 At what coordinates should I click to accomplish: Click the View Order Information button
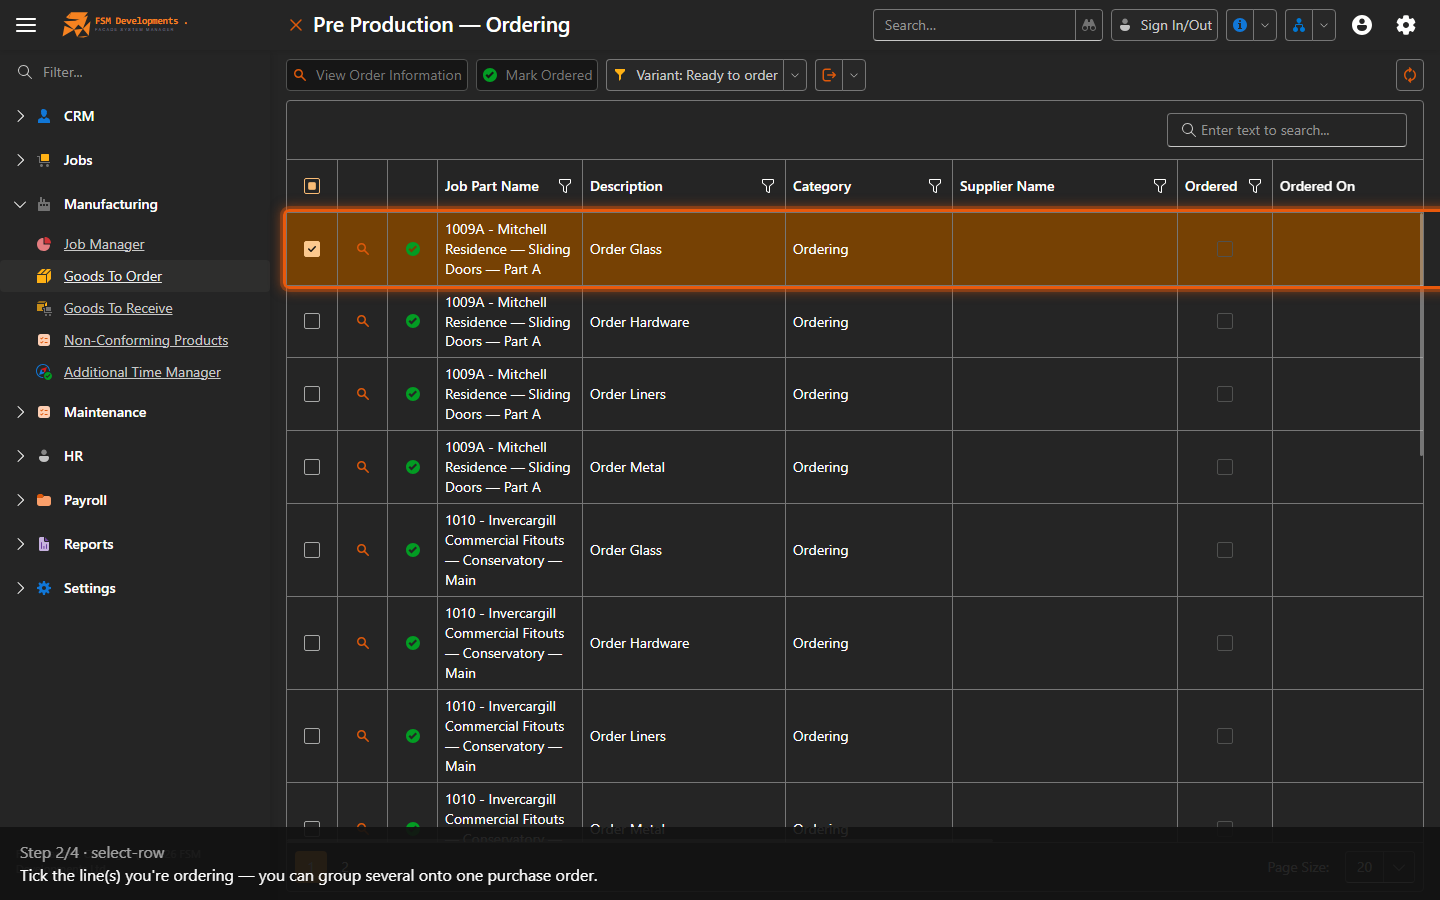[377, 75]
